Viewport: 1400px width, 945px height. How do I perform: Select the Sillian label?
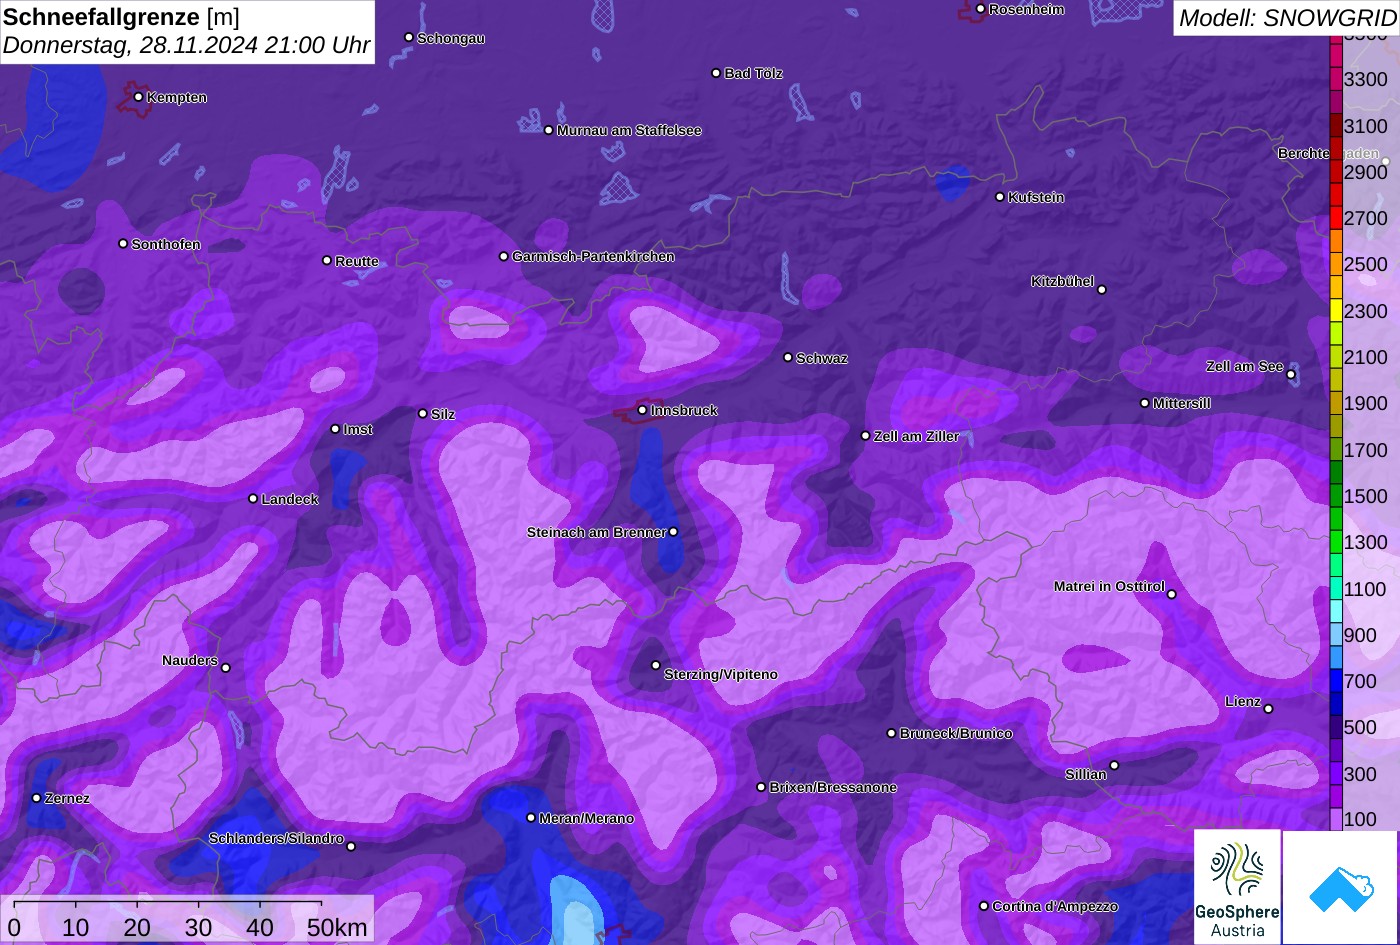coord(1086,774)
